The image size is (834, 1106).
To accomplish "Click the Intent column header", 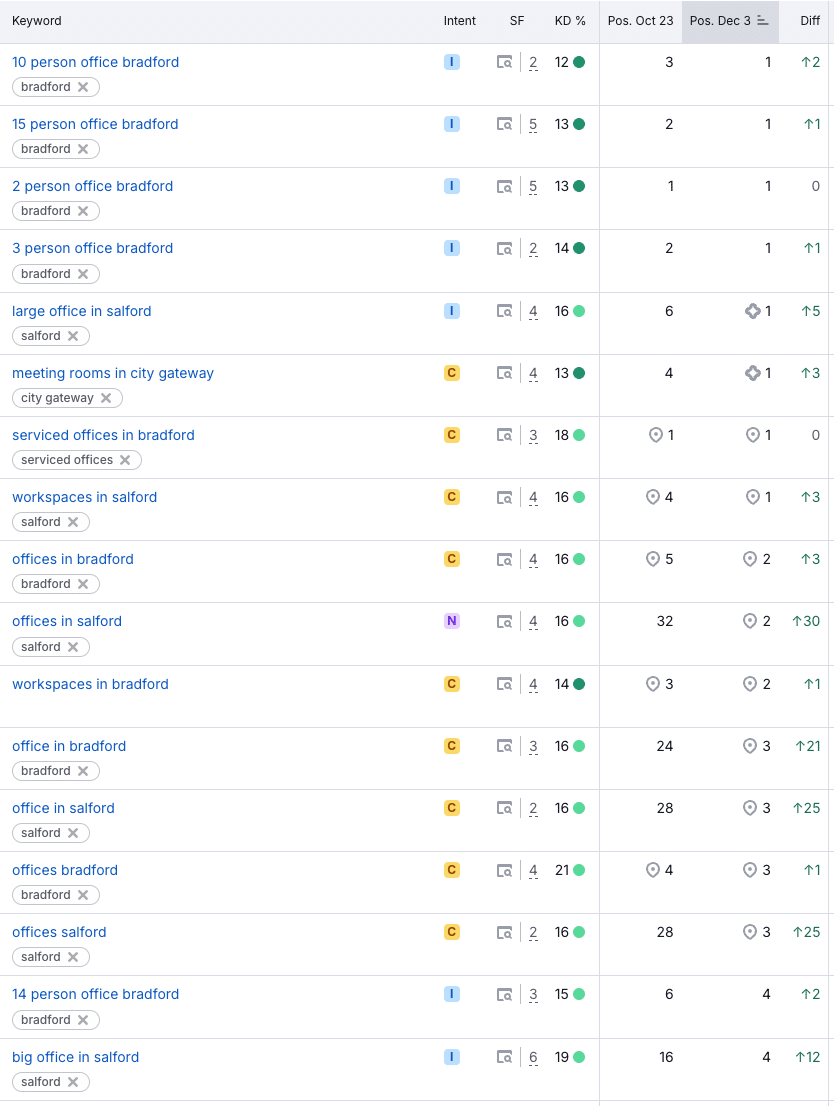I will click(460, 21).
